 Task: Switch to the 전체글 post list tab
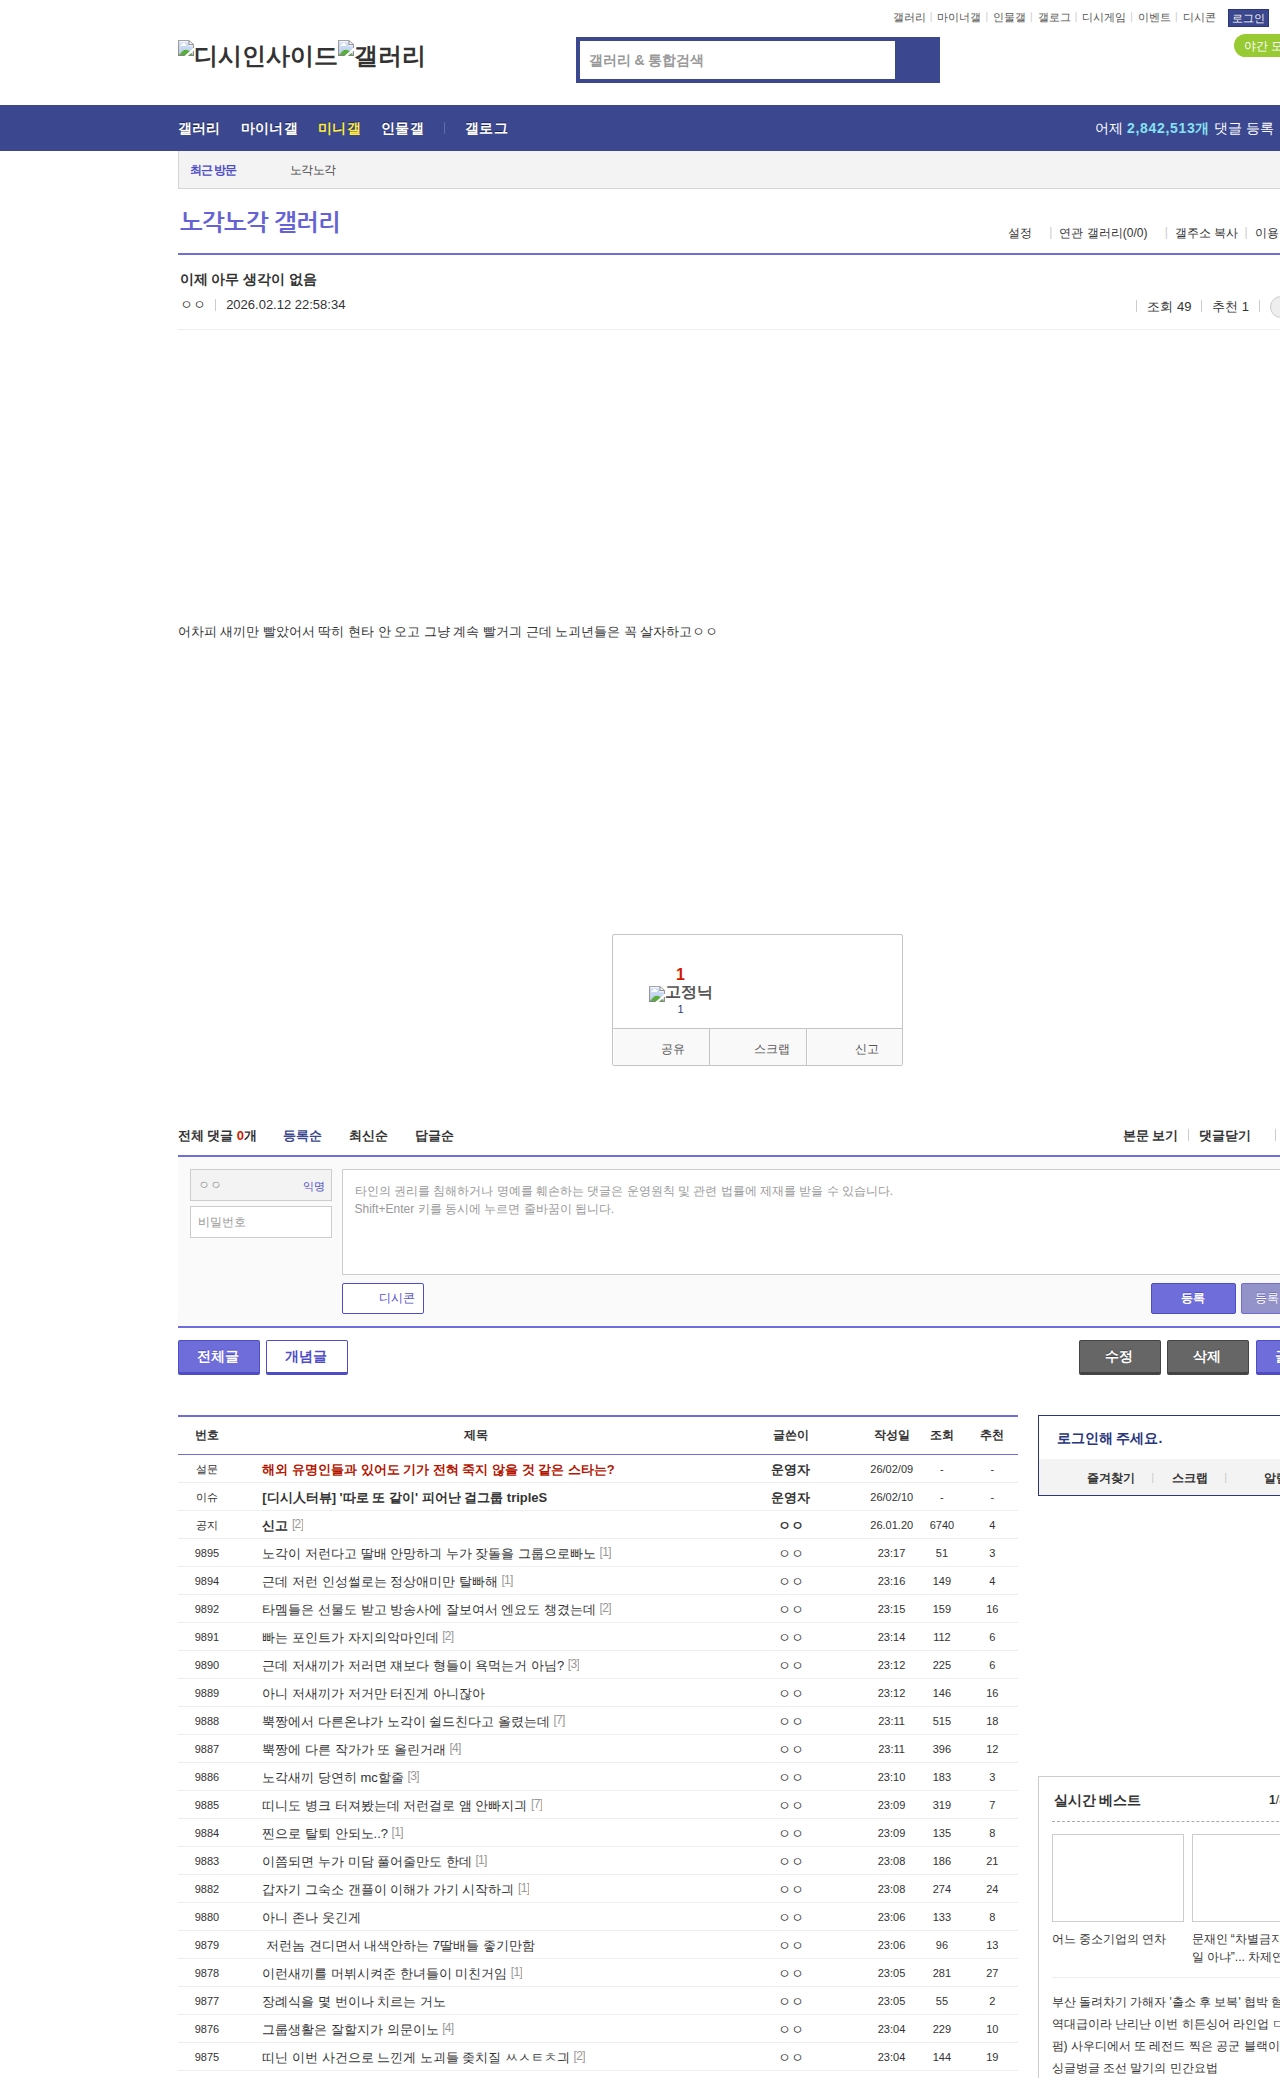pyautogui.click(x=219, y=1357)
